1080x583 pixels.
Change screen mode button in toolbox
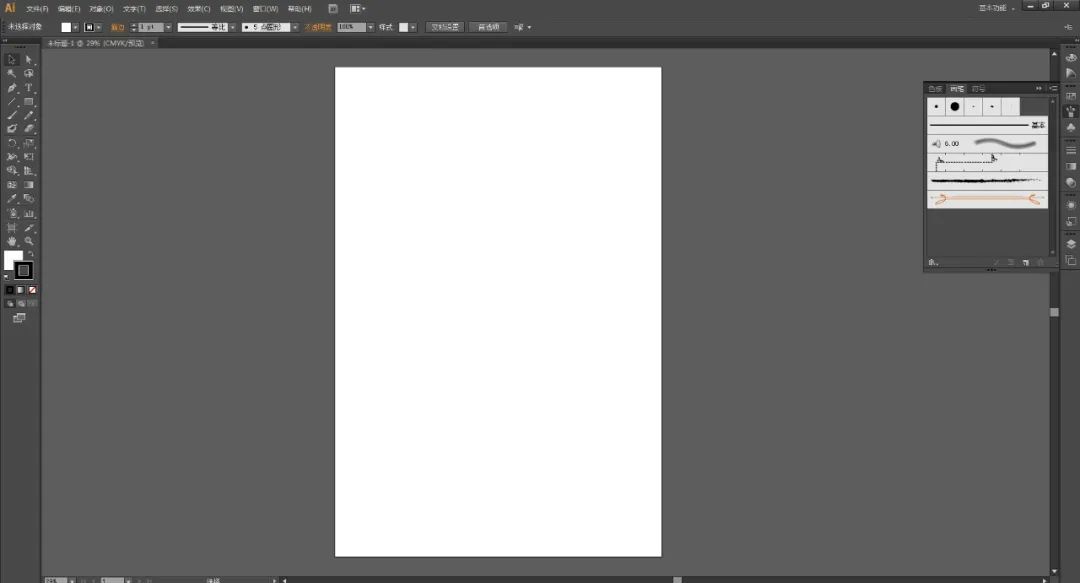(x=19, y=318)
